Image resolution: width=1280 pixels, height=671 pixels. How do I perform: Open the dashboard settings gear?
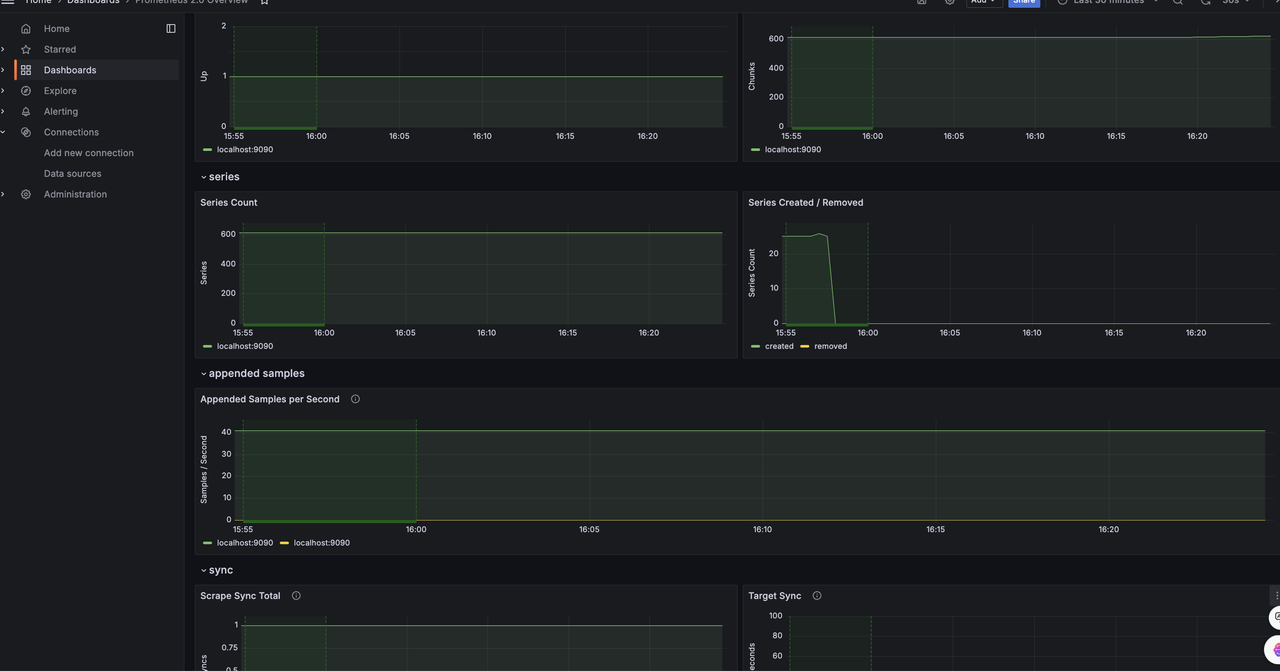[949, 2]
